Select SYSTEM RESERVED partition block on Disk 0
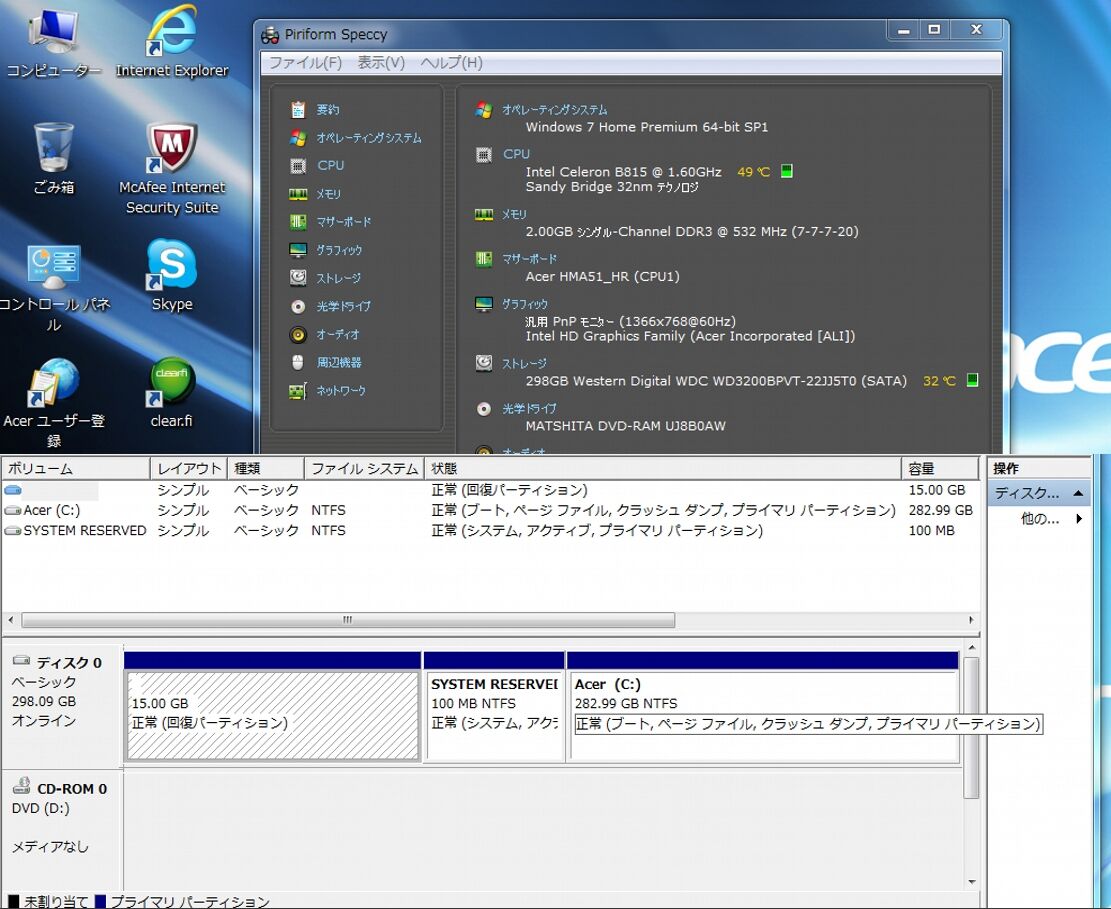Viewport: 1111px width, 909px height. [494, 707]
